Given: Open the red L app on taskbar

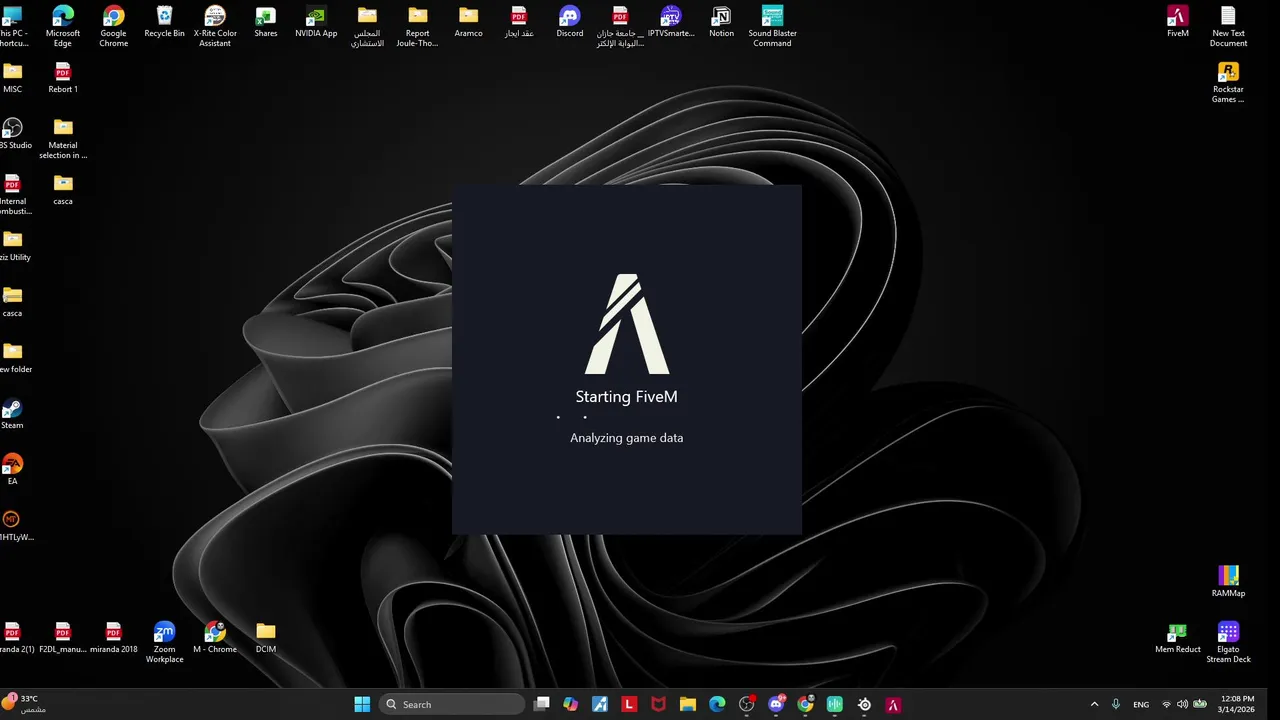Looking at the screenshot, I should point(629,704).
